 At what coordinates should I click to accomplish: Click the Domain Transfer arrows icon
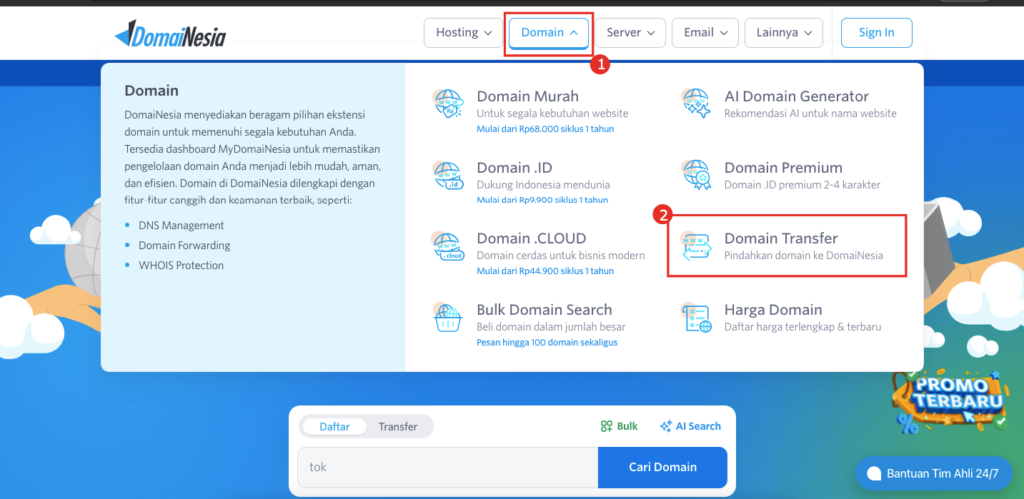[696, 247]
